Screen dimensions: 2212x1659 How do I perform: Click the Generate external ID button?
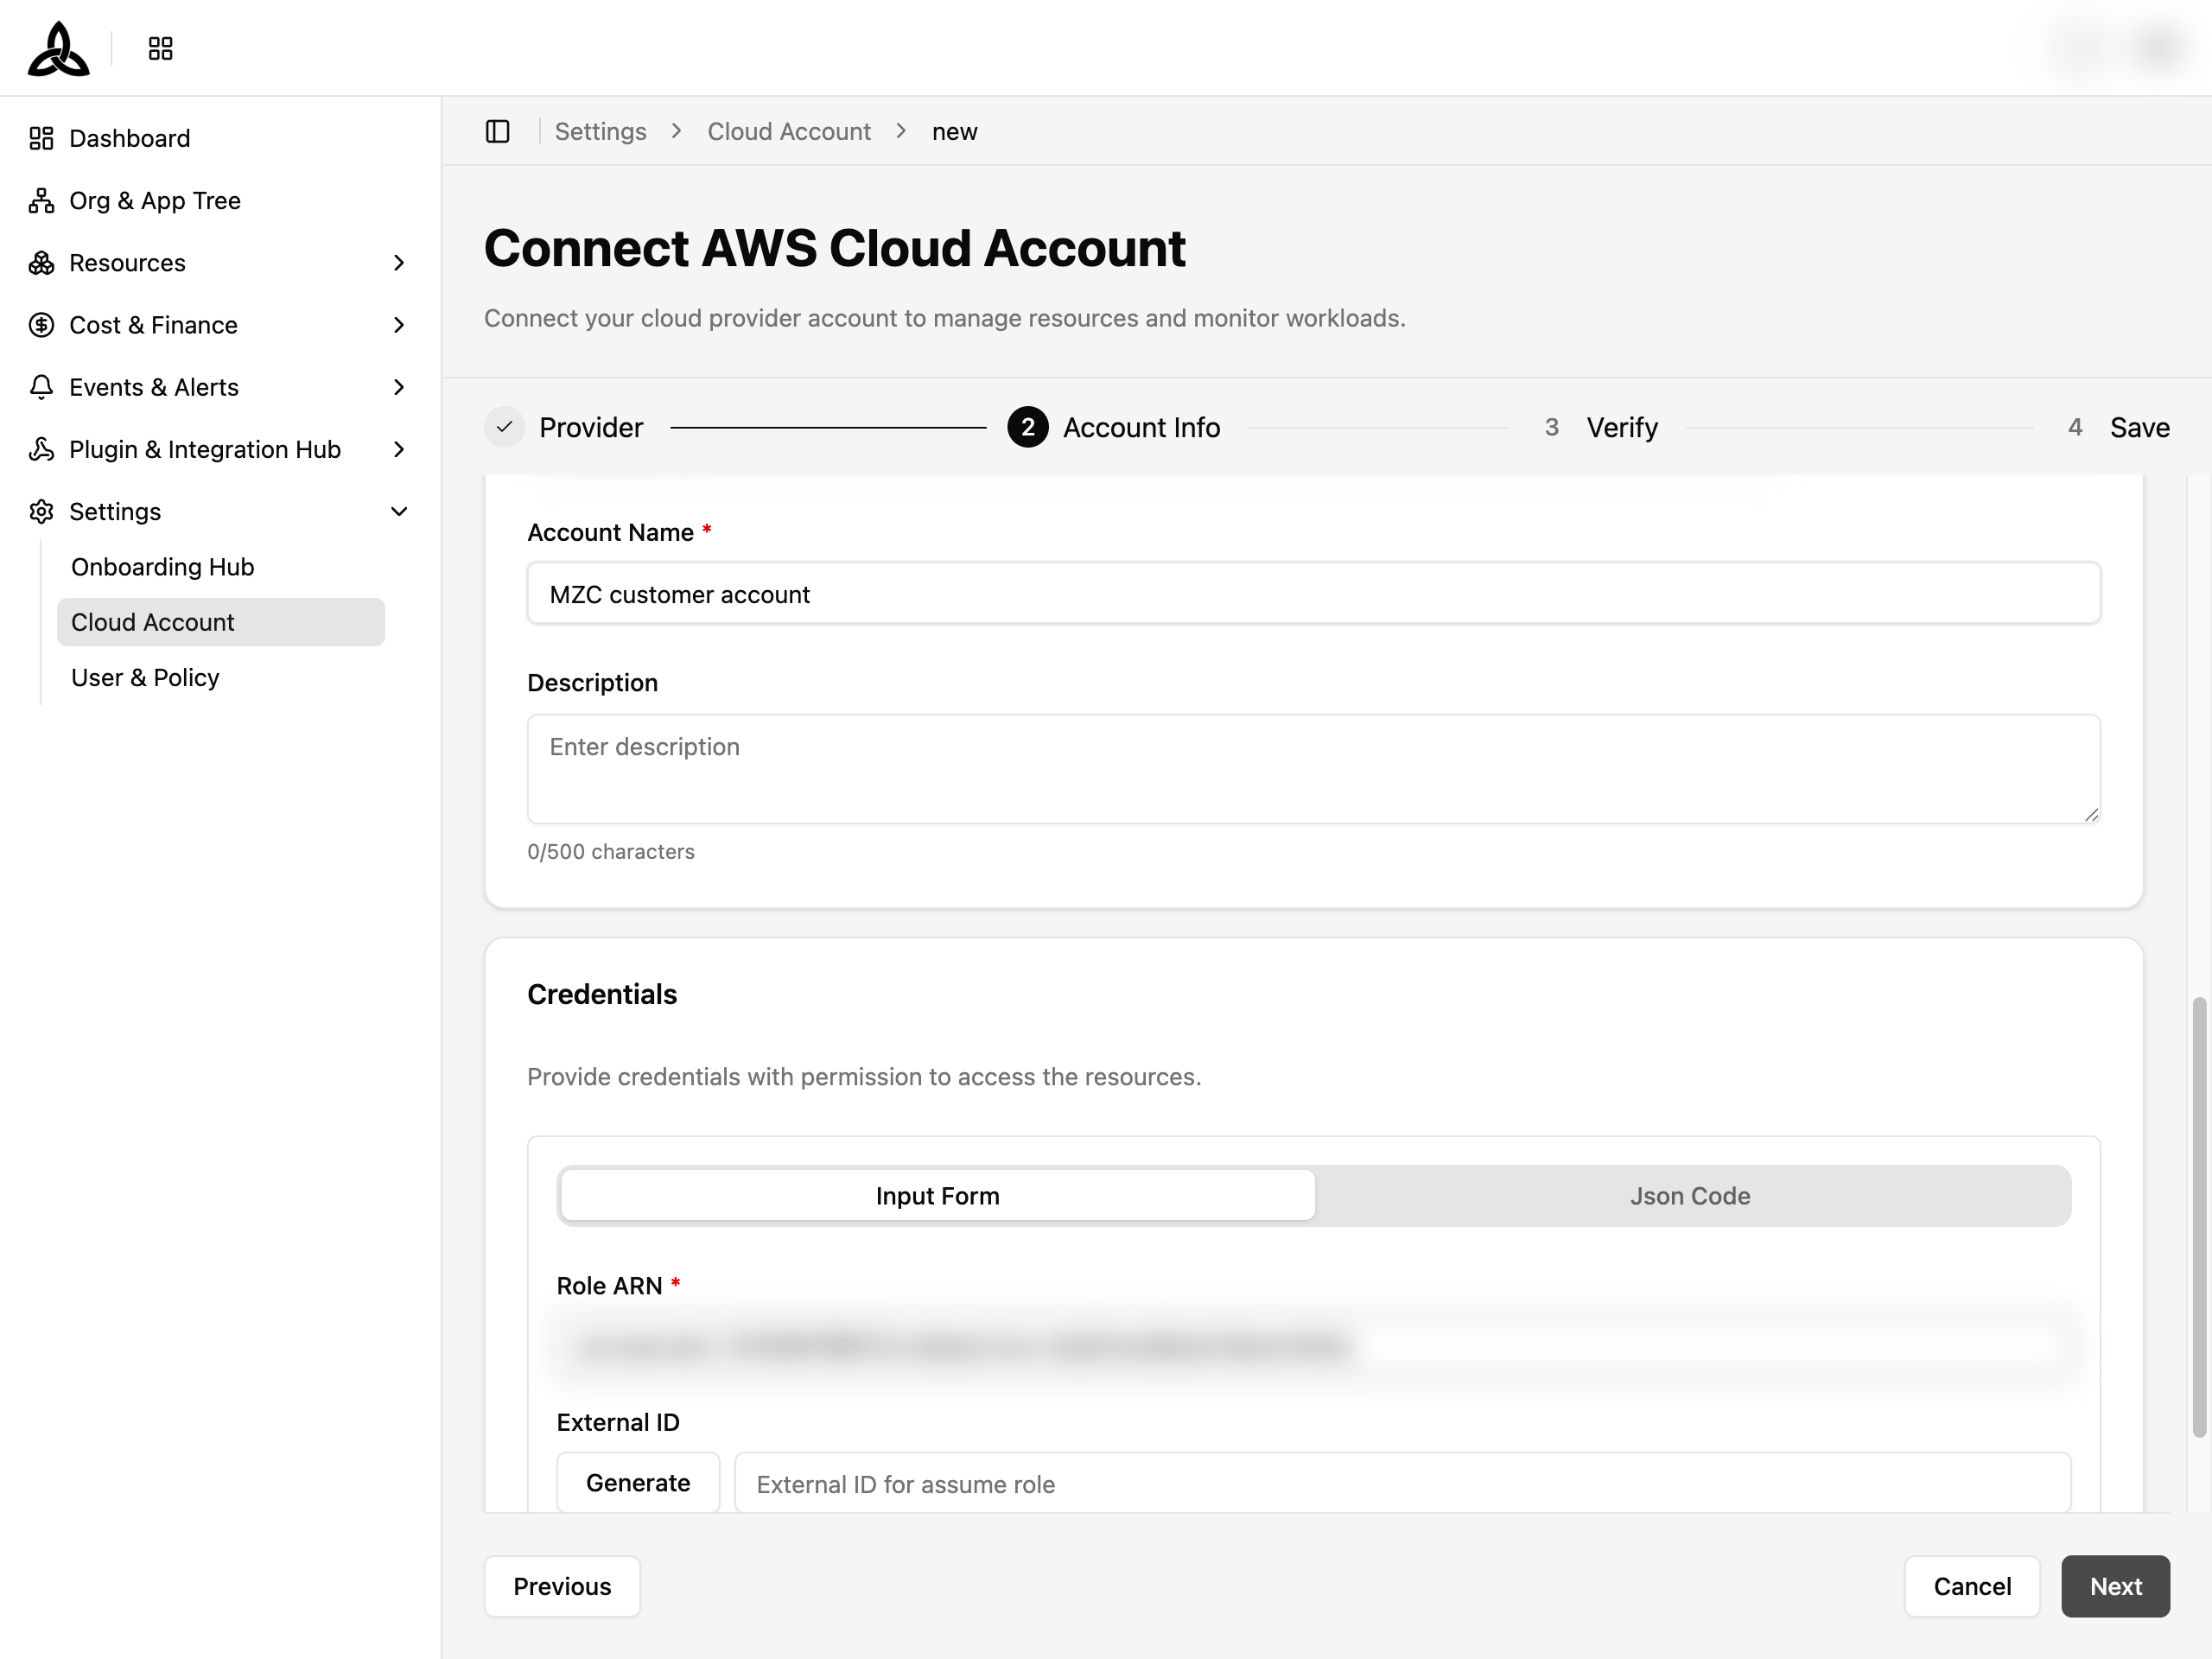pyautogui.click(x=638, y=1482)
